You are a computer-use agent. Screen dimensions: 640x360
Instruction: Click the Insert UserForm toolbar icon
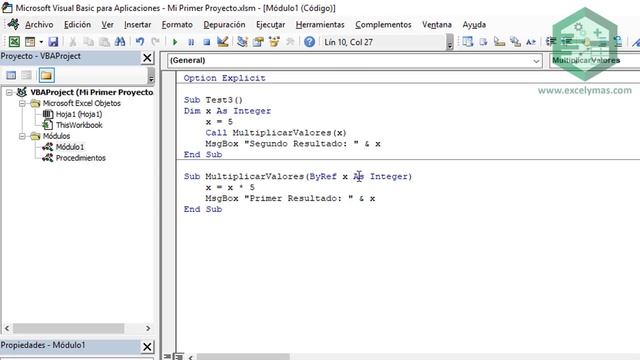coord(30,42)
